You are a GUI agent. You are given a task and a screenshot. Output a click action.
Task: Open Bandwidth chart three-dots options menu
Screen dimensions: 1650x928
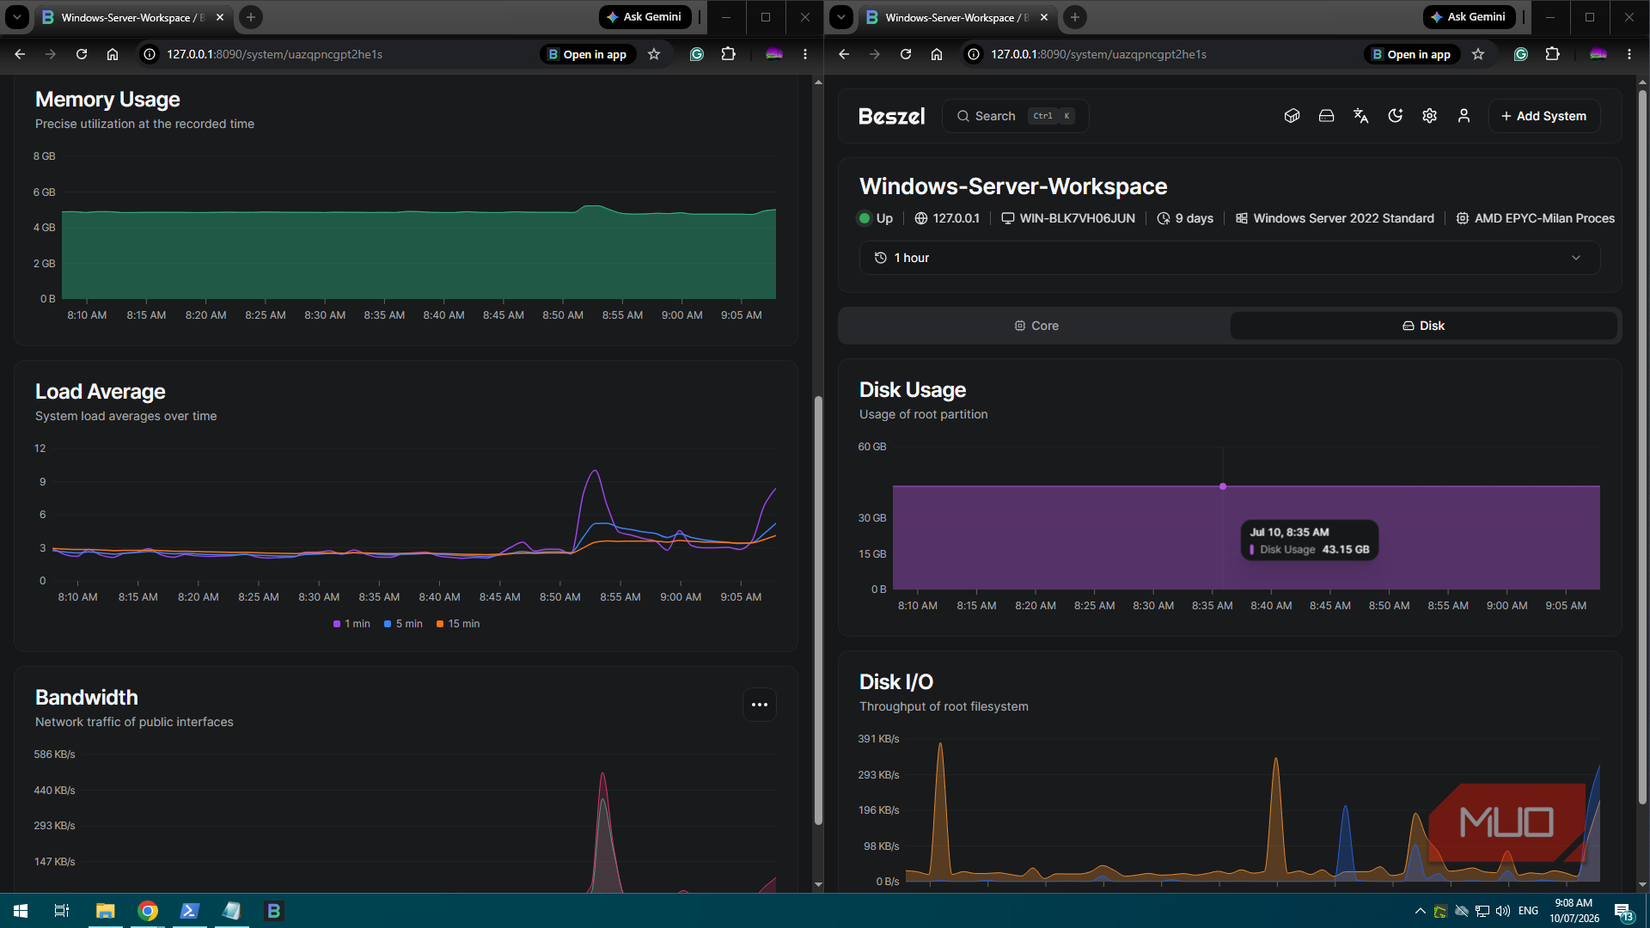760,705
